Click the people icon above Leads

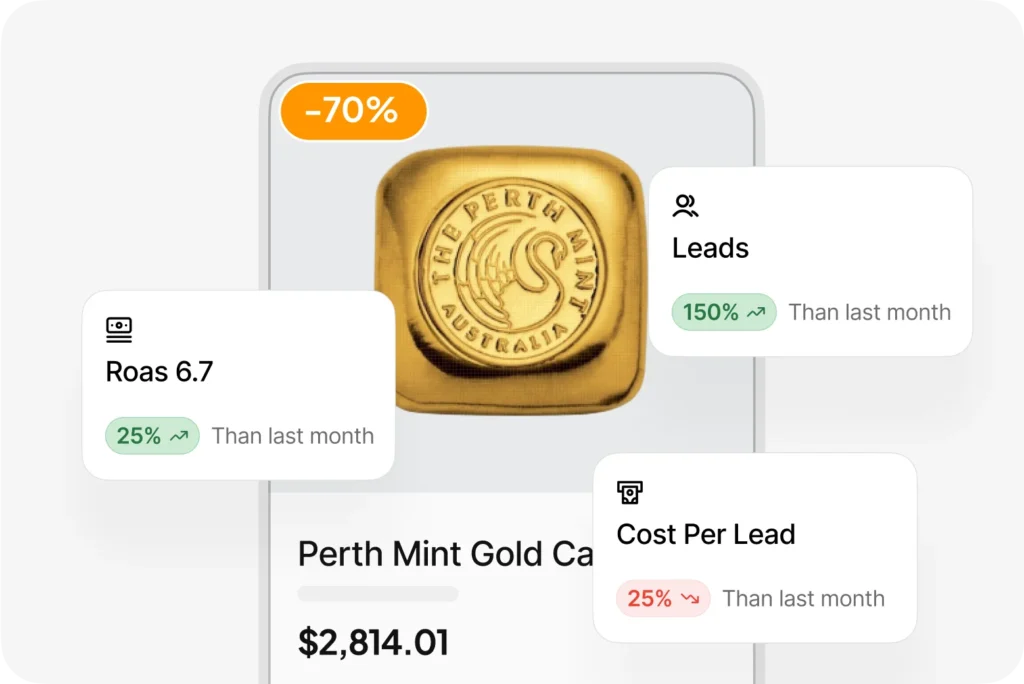tap(685, 207)
